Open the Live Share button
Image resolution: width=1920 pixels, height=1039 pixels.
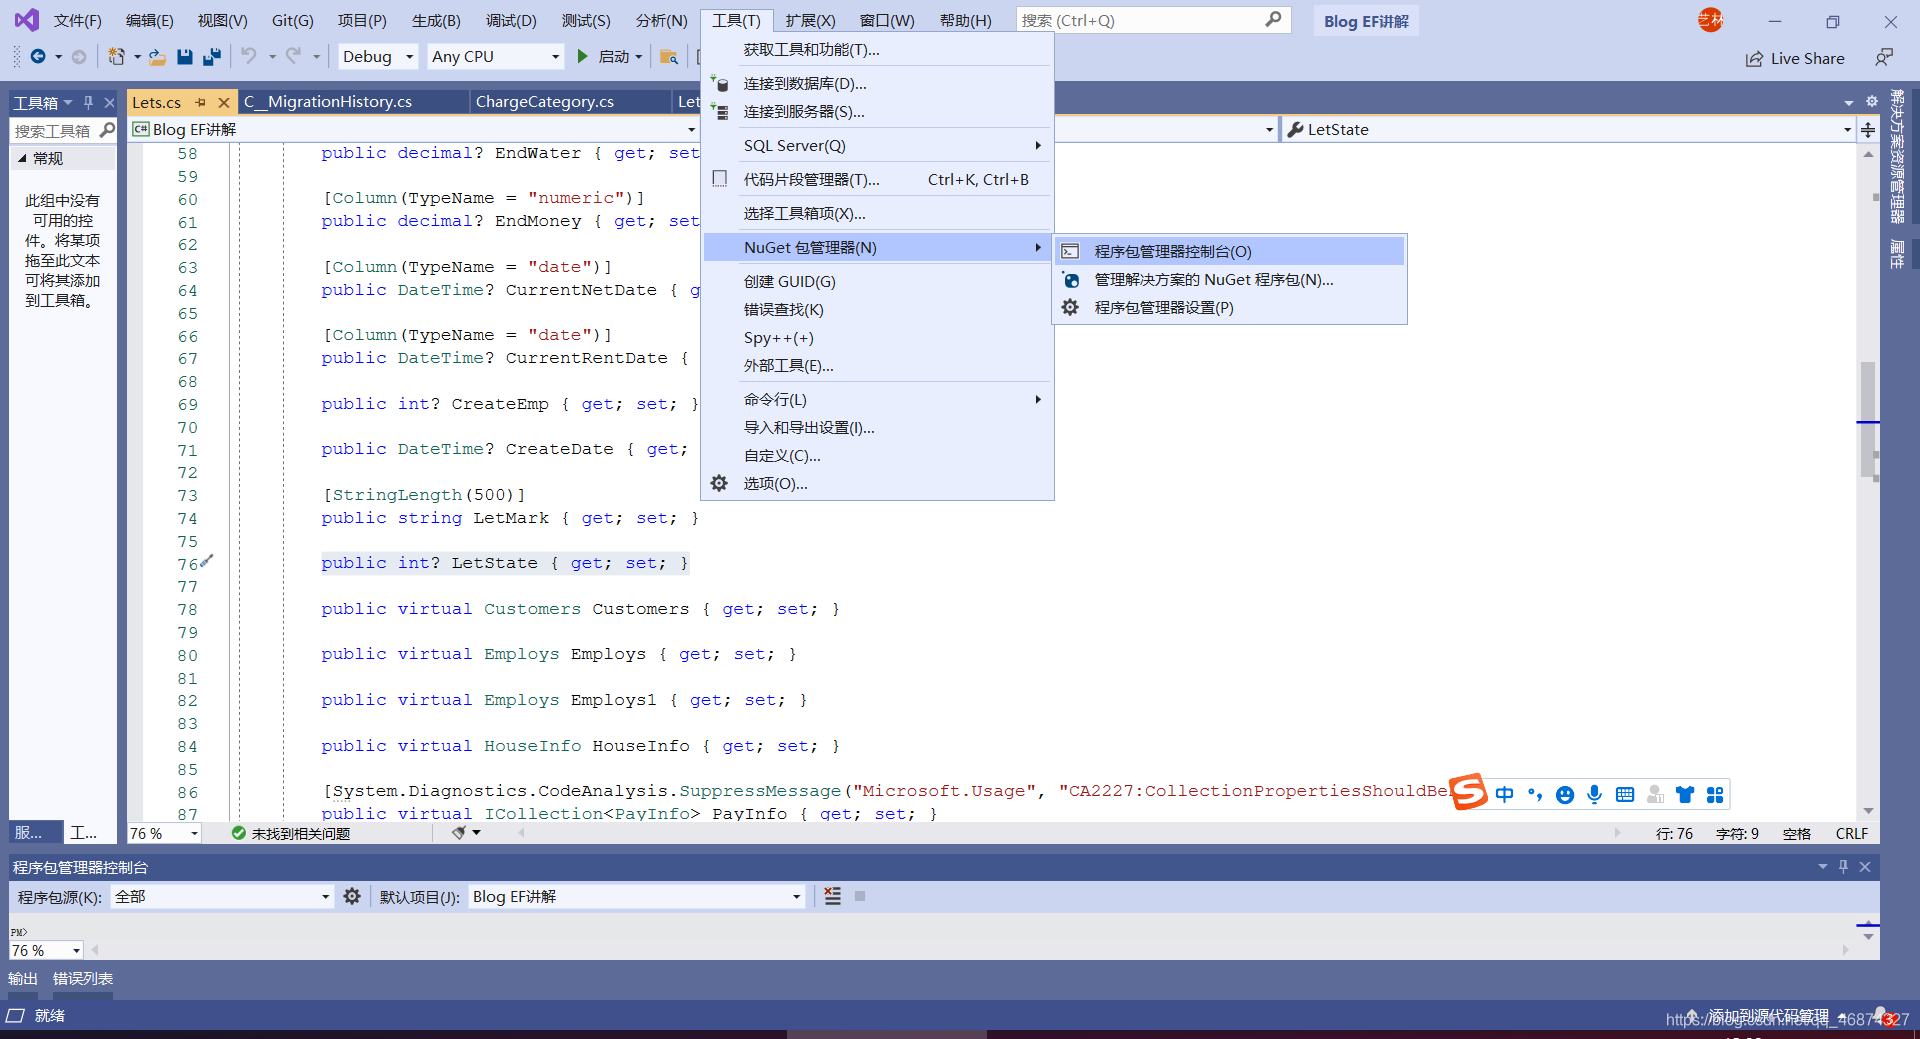click(1795, 59)
